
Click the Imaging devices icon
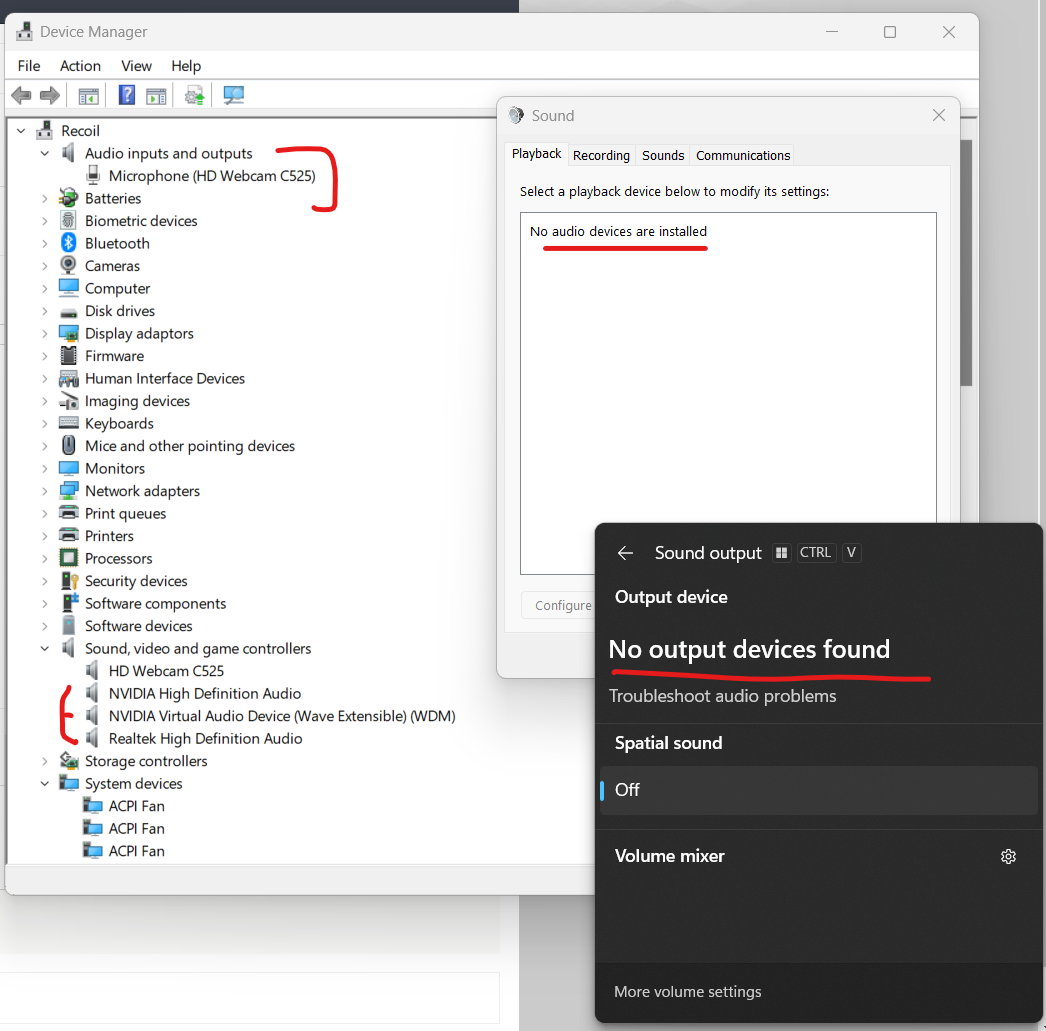pyautogui.click(x=68, y=401)
